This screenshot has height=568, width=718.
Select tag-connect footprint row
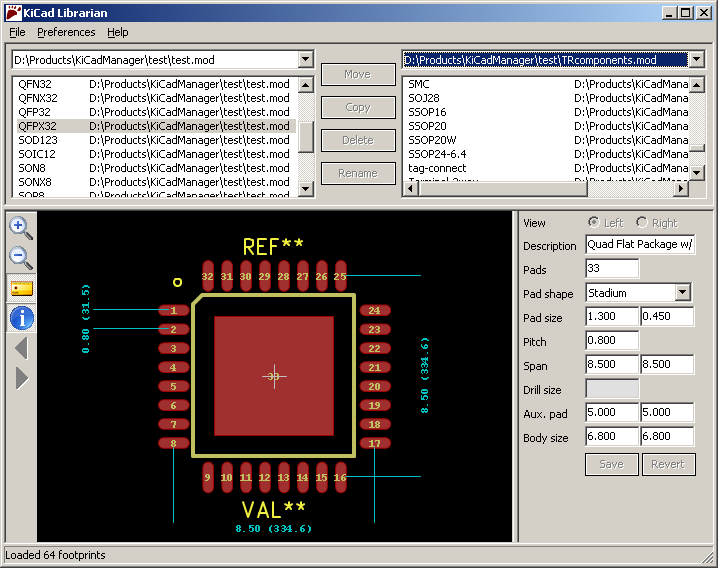[547, 168]
